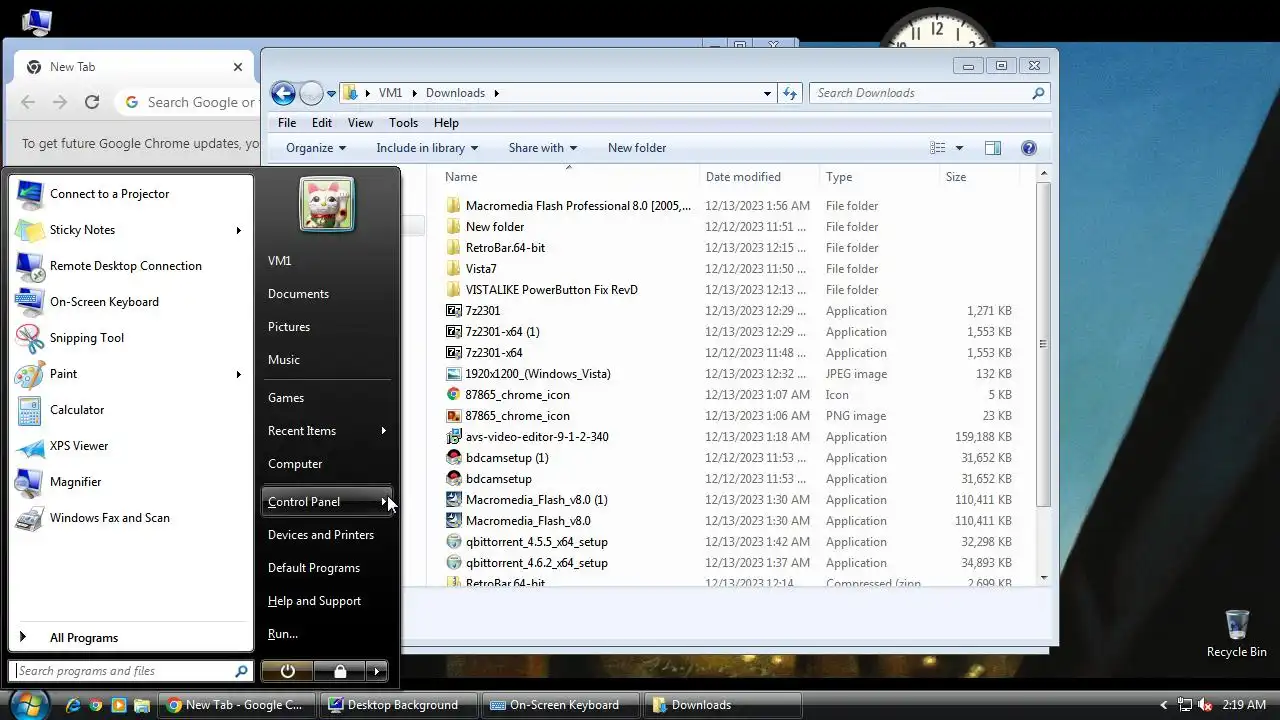Image resolution: width=1280 pixels, height=720 pixels.
Task: Open the Organize dropdown
Action: coord(316,148)
